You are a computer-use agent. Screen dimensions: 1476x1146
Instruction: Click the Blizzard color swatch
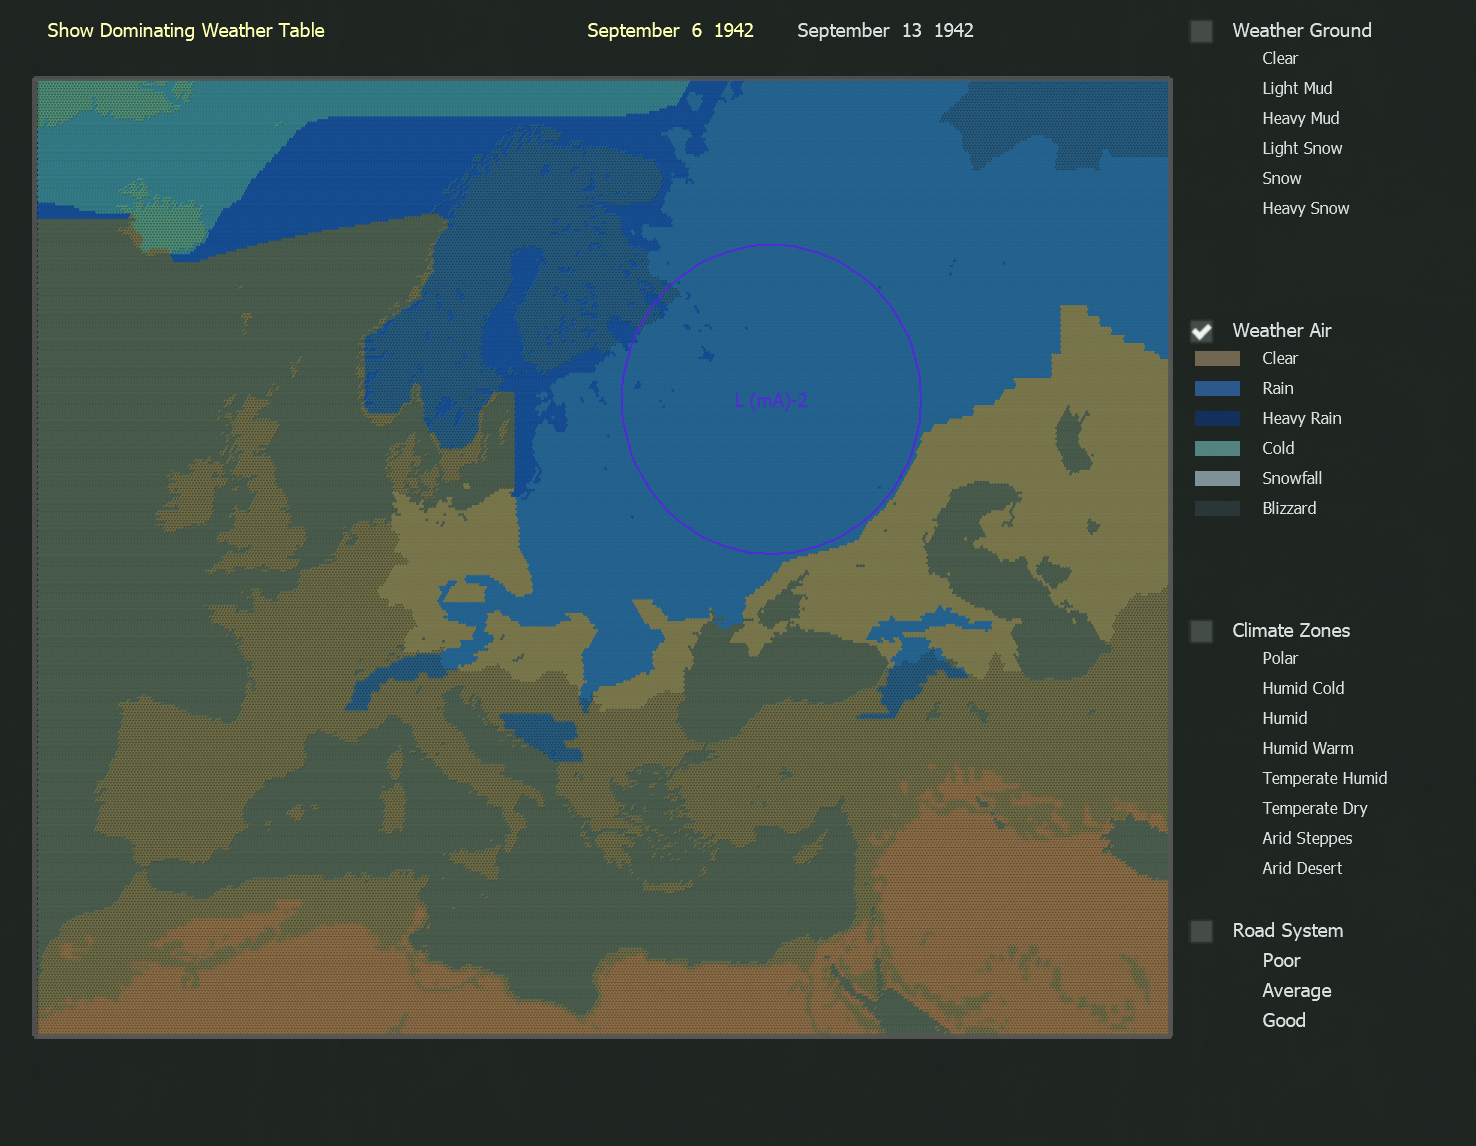click(1217, 508)
